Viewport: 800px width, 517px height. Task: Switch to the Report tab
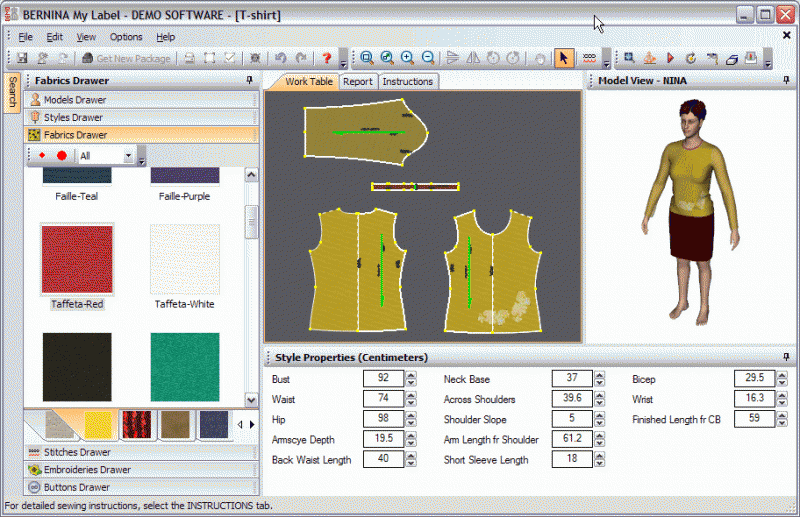[358, 82]
